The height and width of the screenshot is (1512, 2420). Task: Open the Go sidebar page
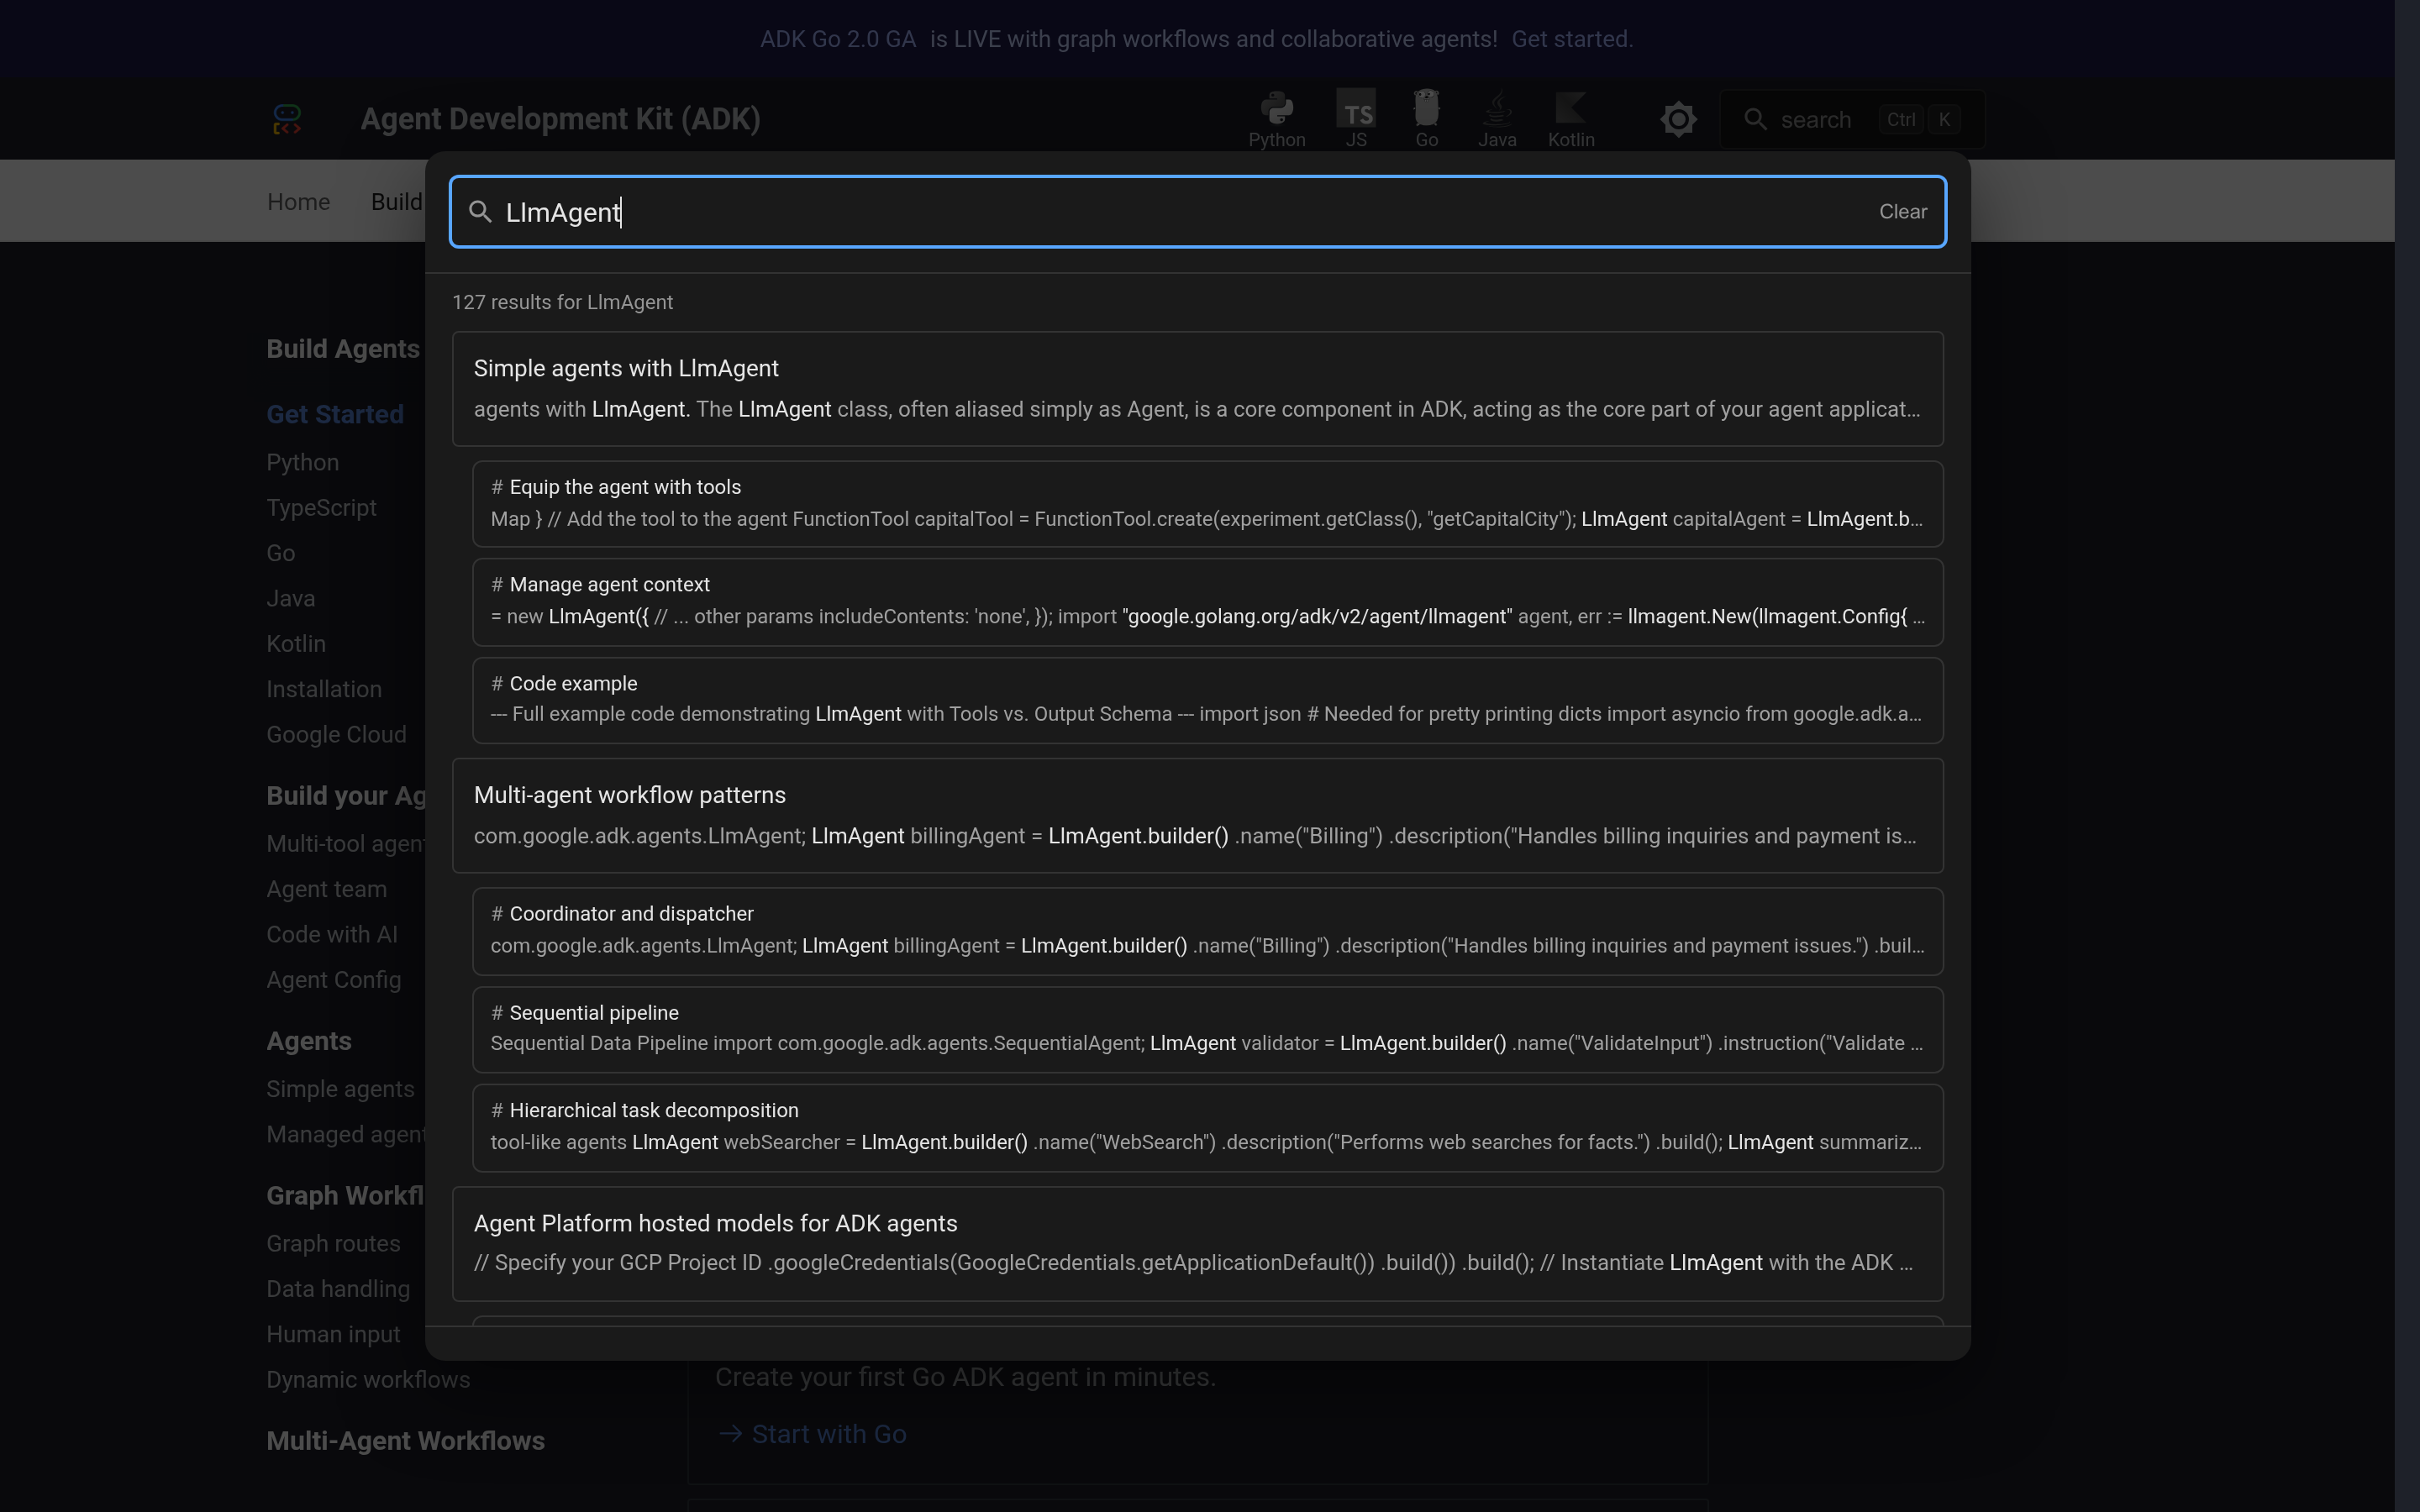coord(280,553)
